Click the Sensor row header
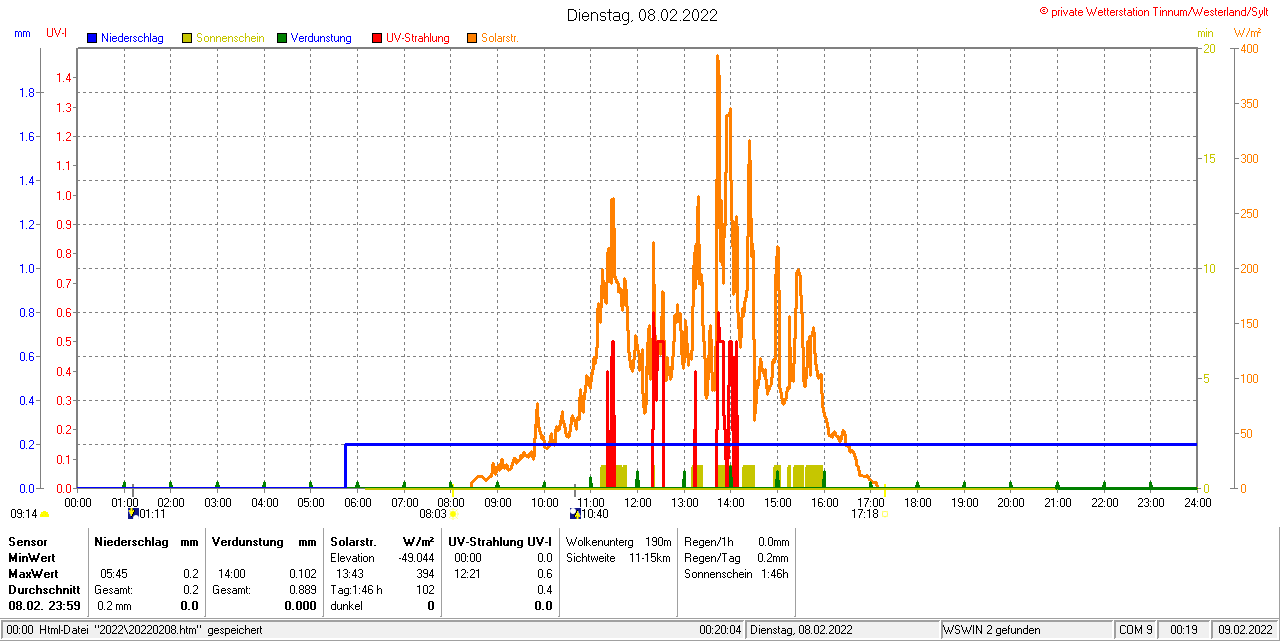The height and width of the screenshot is (641, 1280). click(x=27, y=541)
